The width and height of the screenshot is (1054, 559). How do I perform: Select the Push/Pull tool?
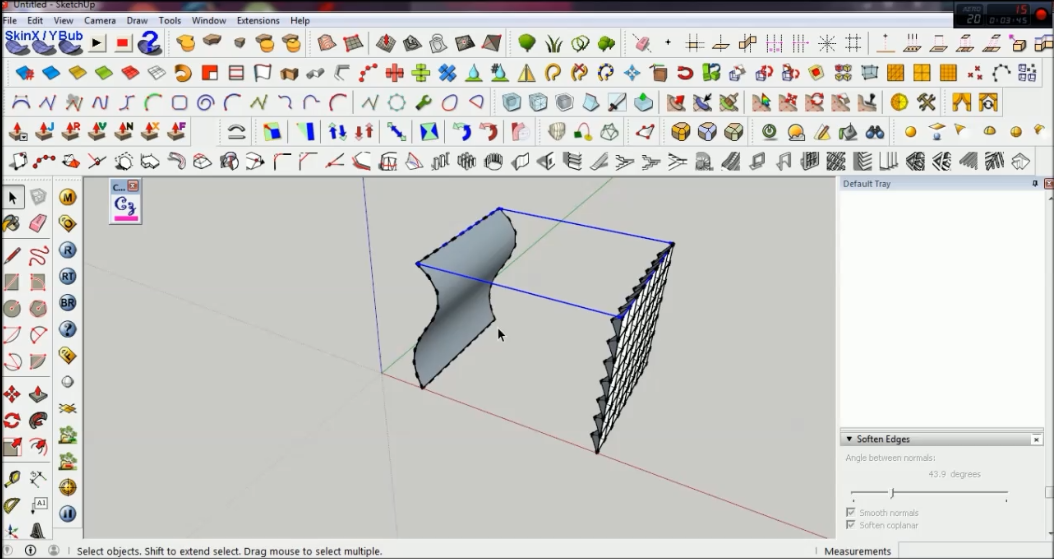click(38, 394)
